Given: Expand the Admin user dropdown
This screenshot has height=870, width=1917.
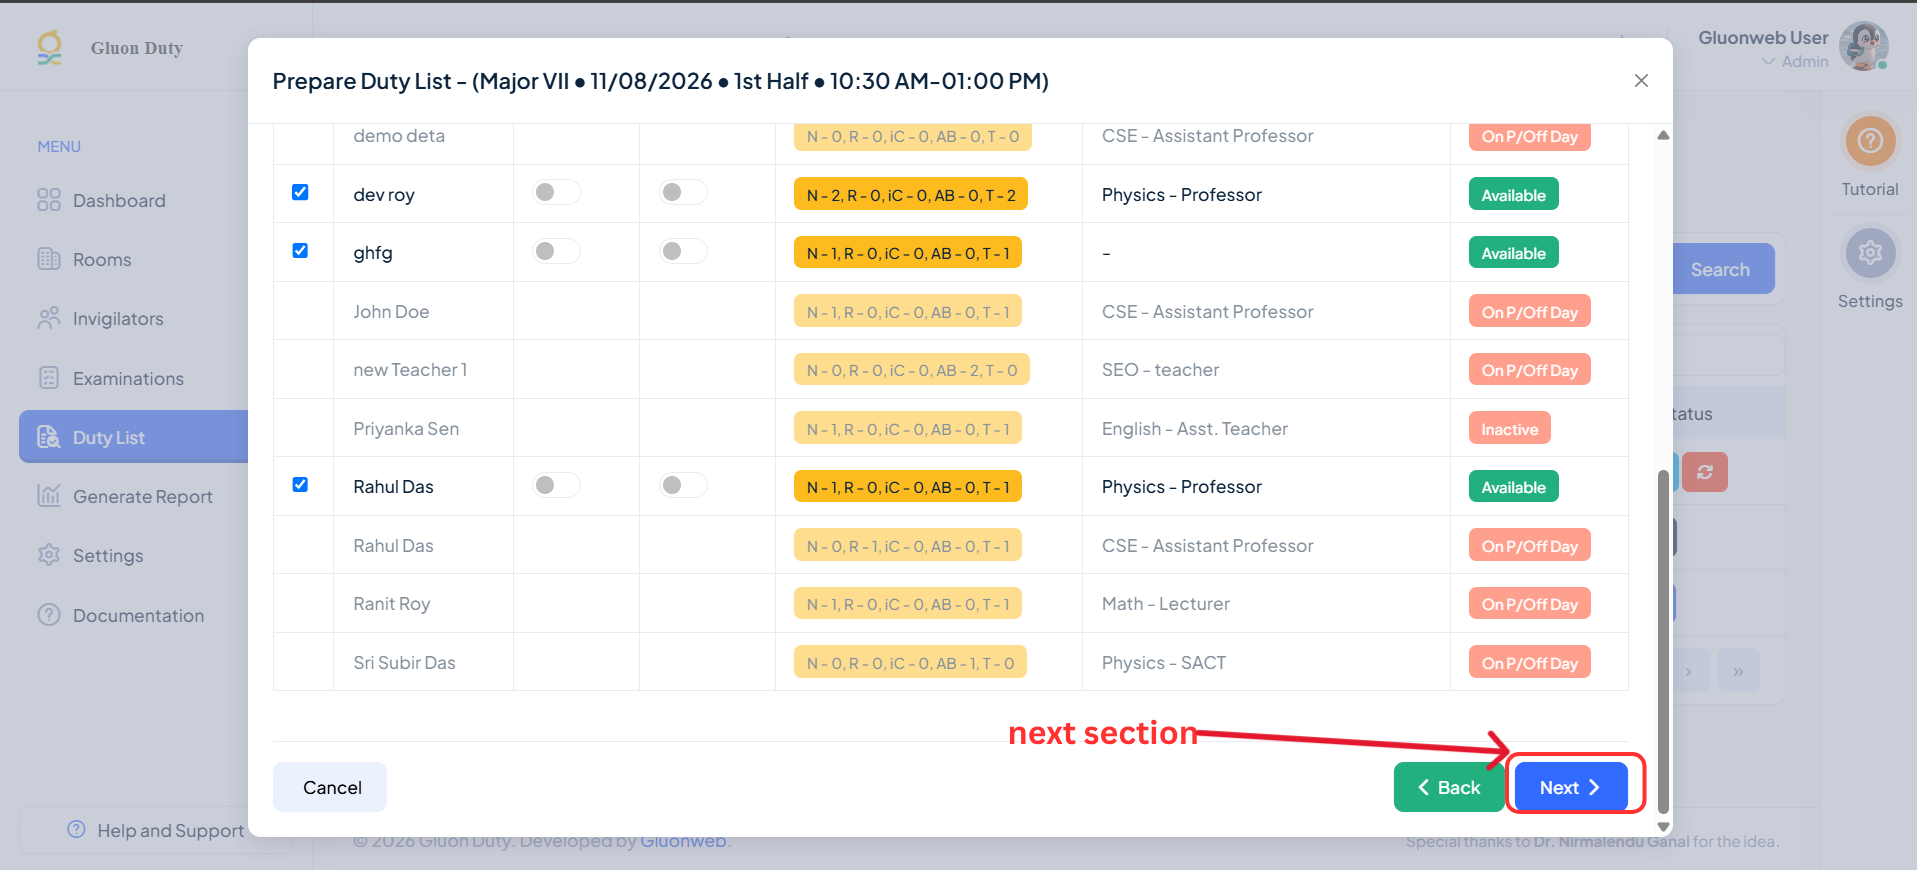Looking at the screenshot, I should coord(1794,62).
